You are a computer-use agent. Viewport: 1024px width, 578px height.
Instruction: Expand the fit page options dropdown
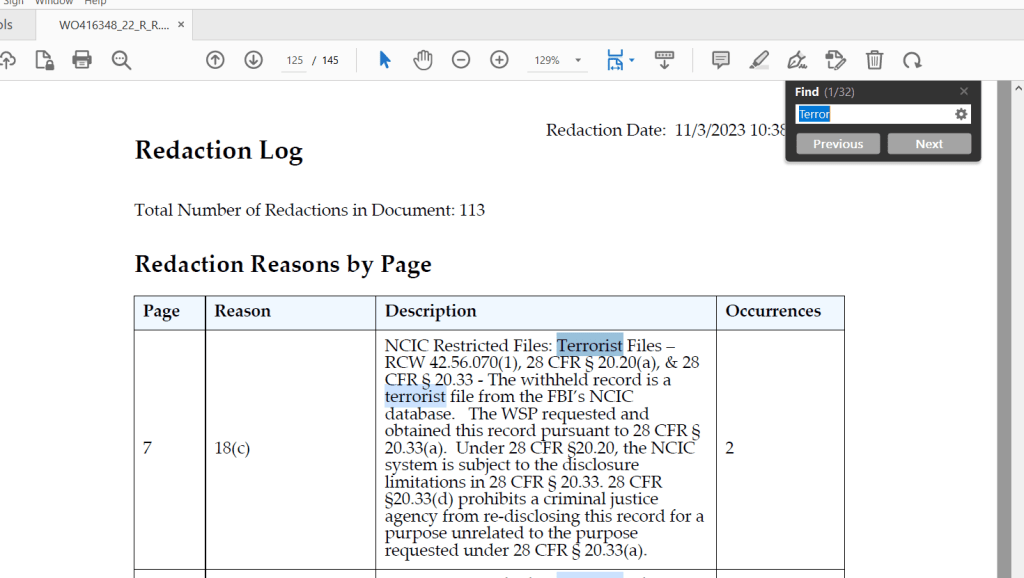pos(632,61)
